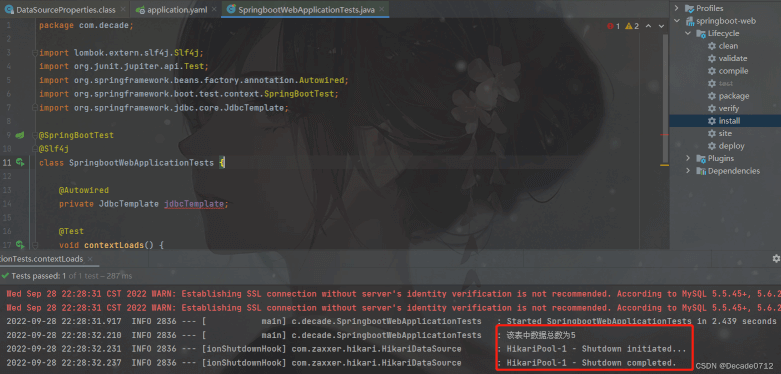Select the verify lifecycle goal
781x374 pixels.
pyautogui.click(x=729, y=108)
